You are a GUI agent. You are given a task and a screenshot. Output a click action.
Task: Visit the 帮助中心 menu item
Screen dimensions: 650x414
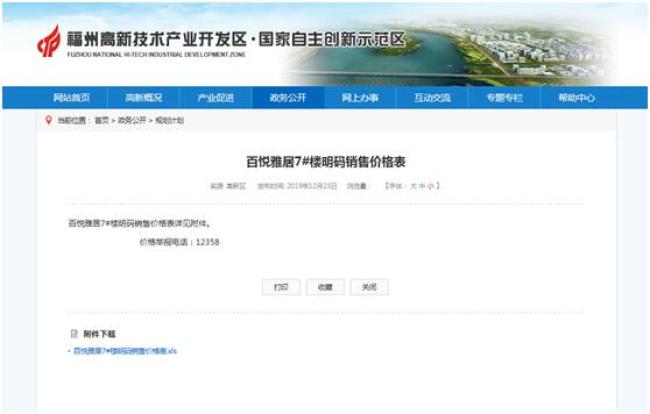coord(576,98)
